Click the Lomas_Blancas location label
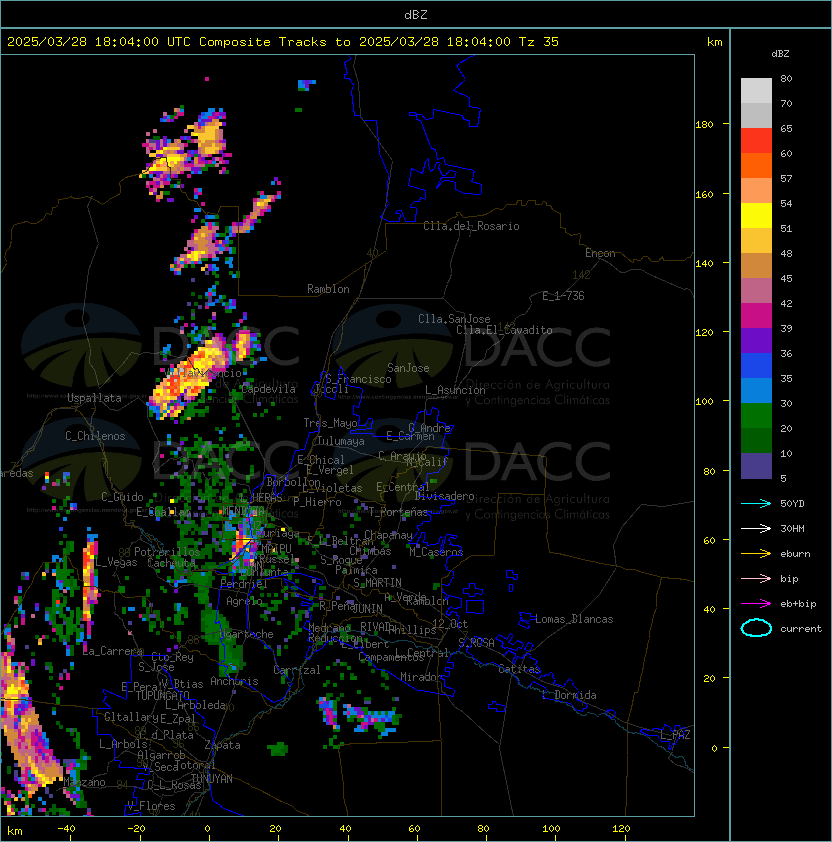The image size is (832, 842). (x=574, y=619)
